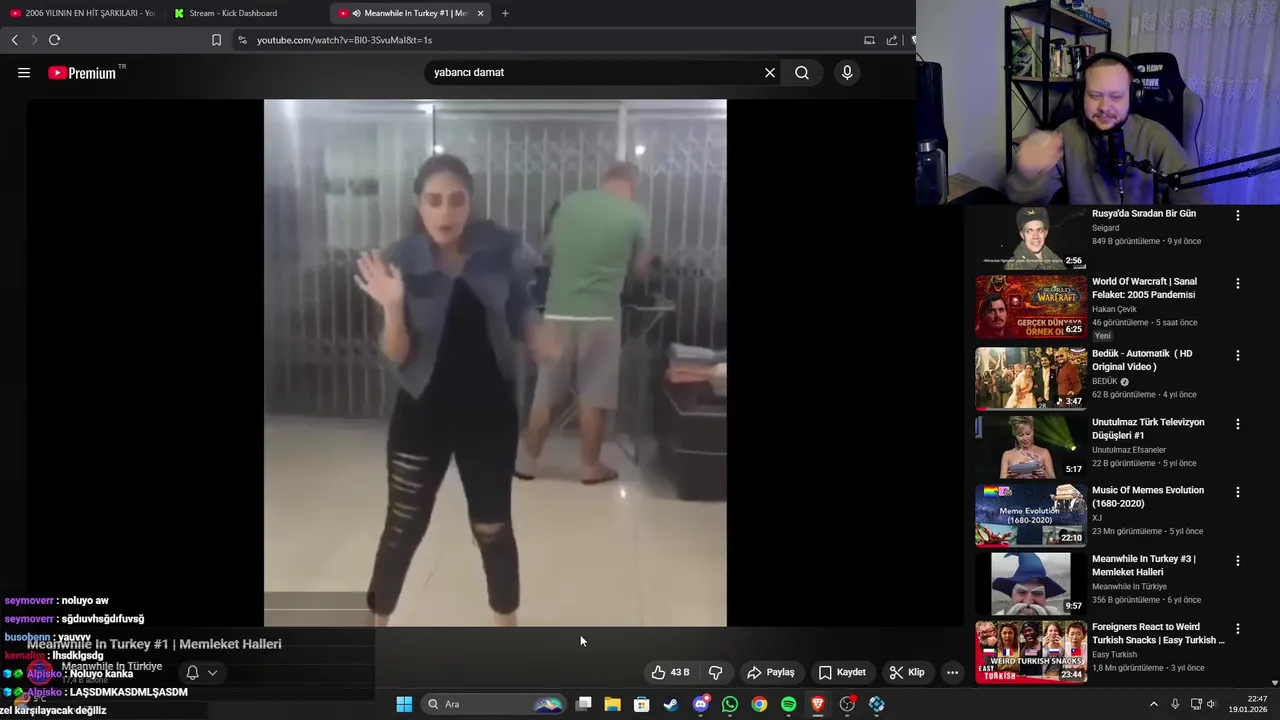This screenshot has width=1280, height=720.
Task: Open Hakan Çevik channel link
Action: click(1114, 309)
